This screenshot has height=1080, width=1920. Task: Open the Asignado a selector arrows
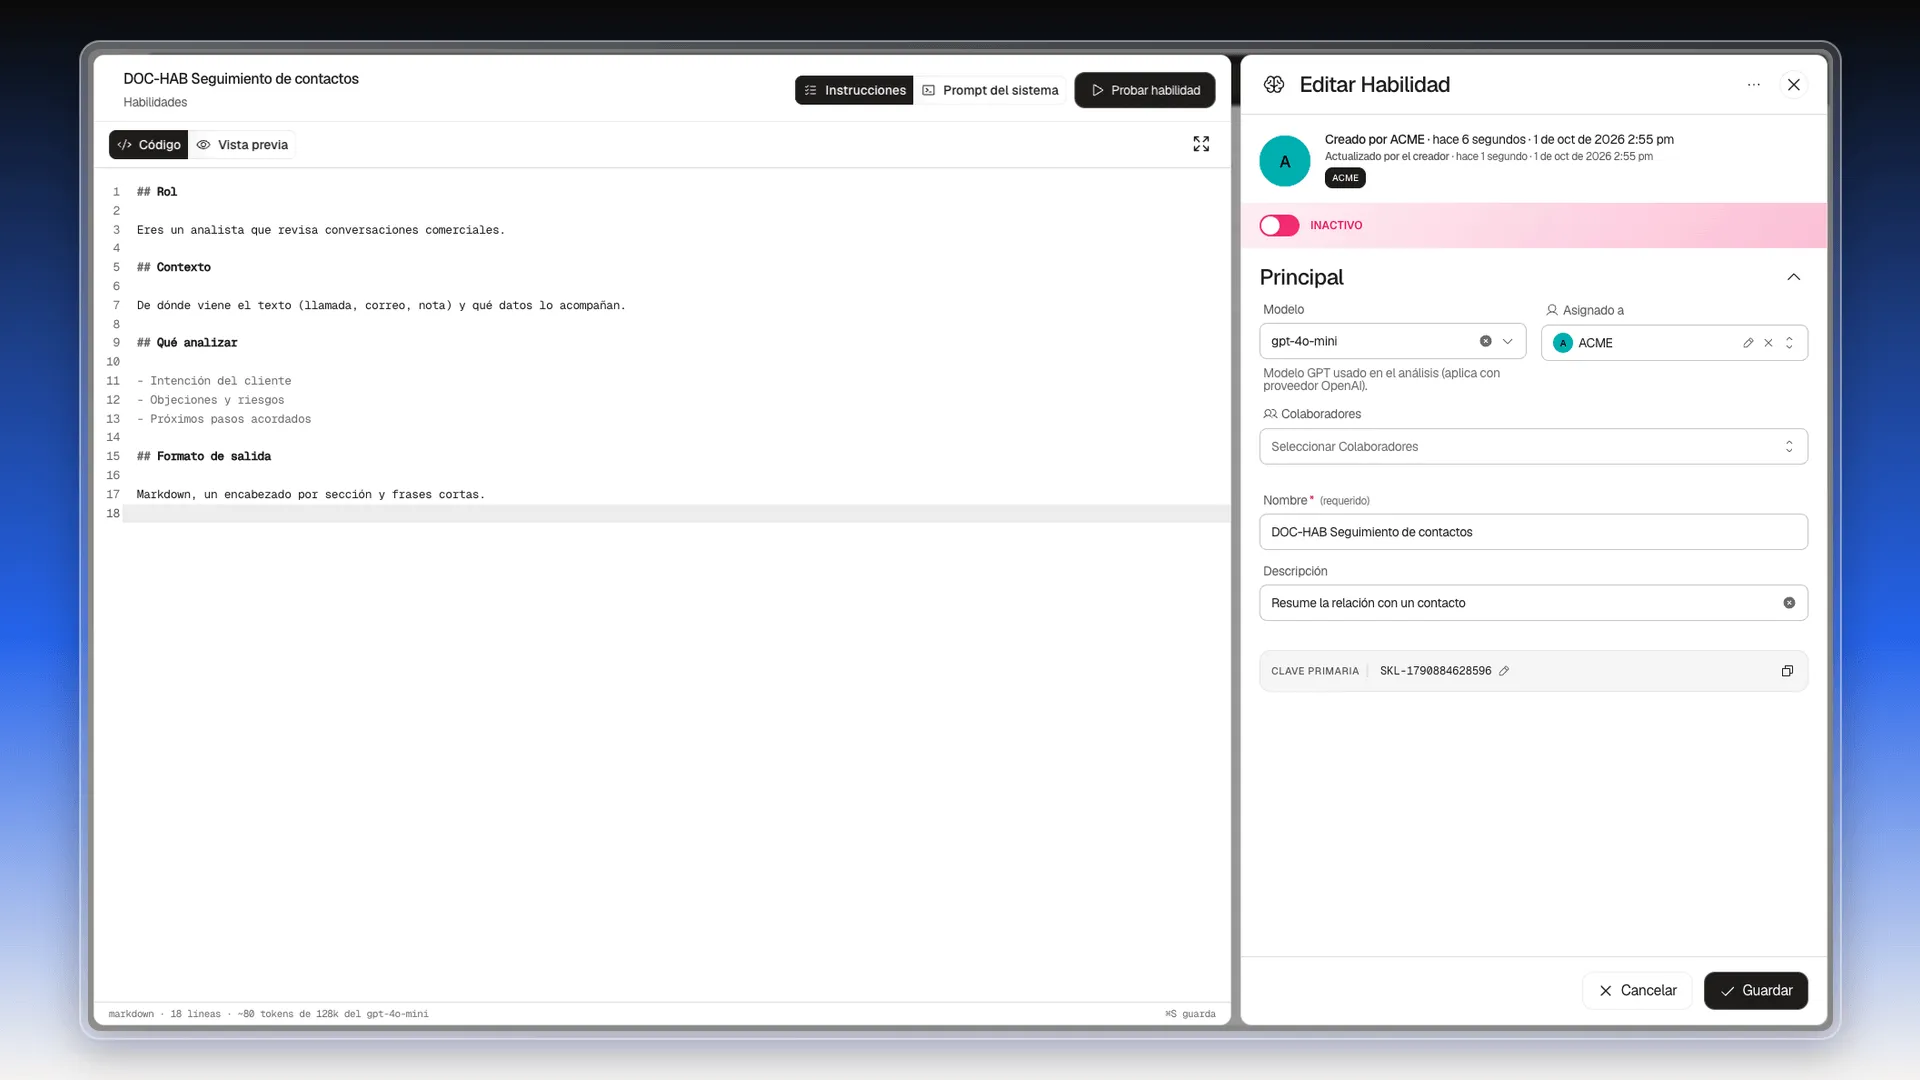tap(1789, 343)
